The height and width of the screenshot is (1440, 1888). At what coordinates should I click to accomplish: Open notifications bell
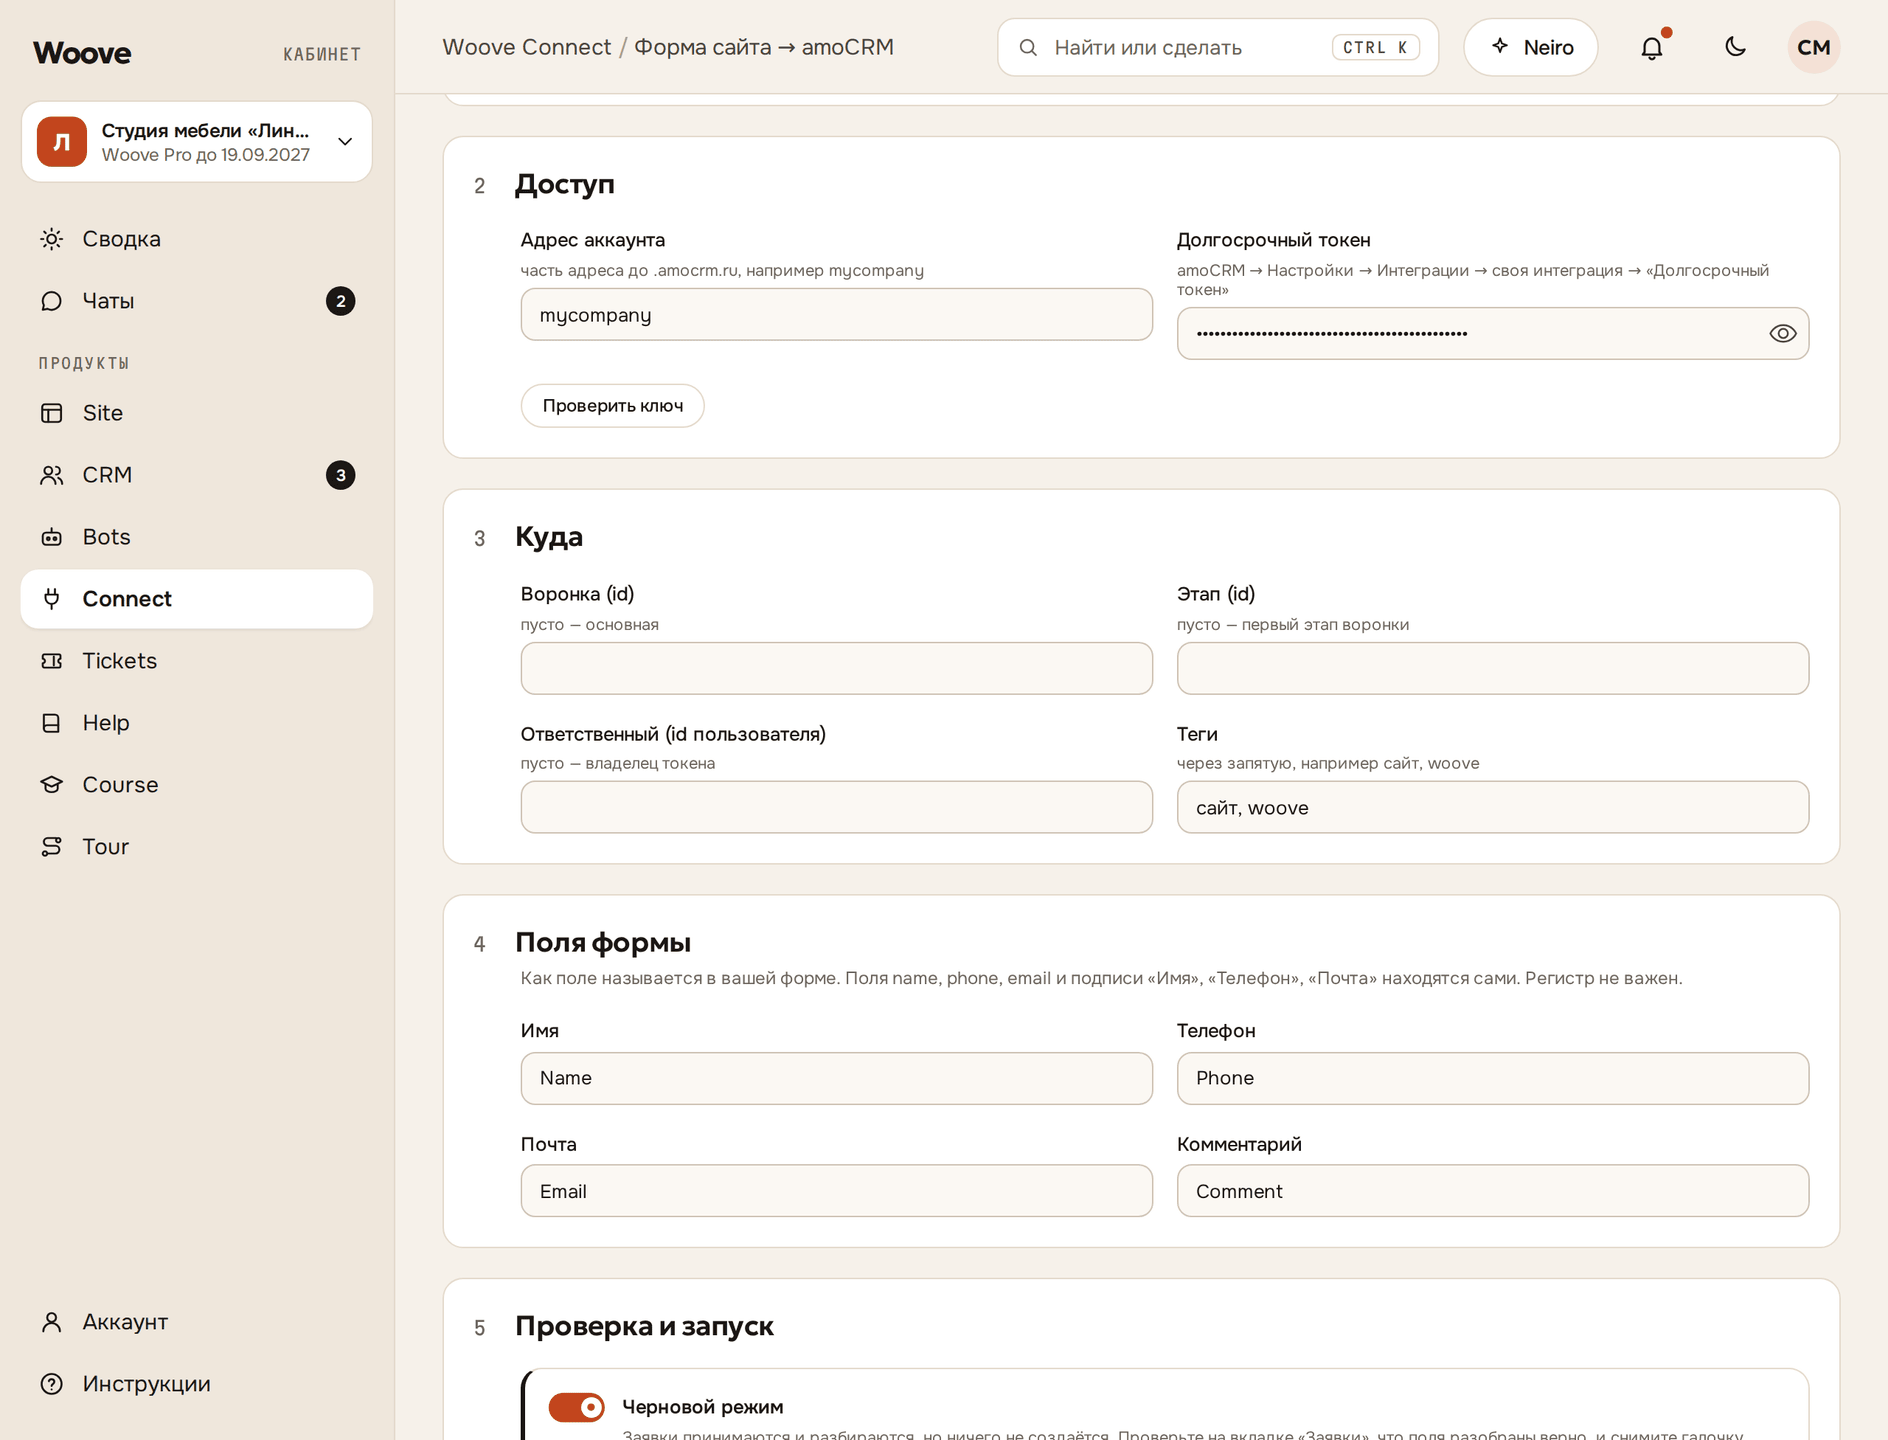[1652, 47]
